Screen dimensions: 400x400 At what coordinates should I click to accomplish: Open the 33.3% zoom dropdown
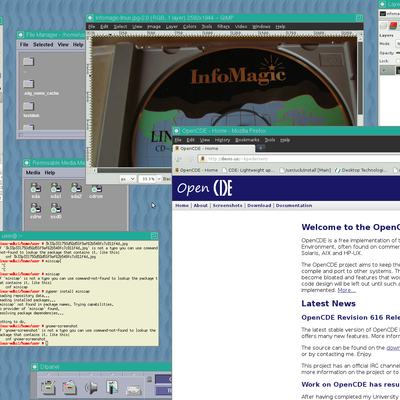point(150,179)
